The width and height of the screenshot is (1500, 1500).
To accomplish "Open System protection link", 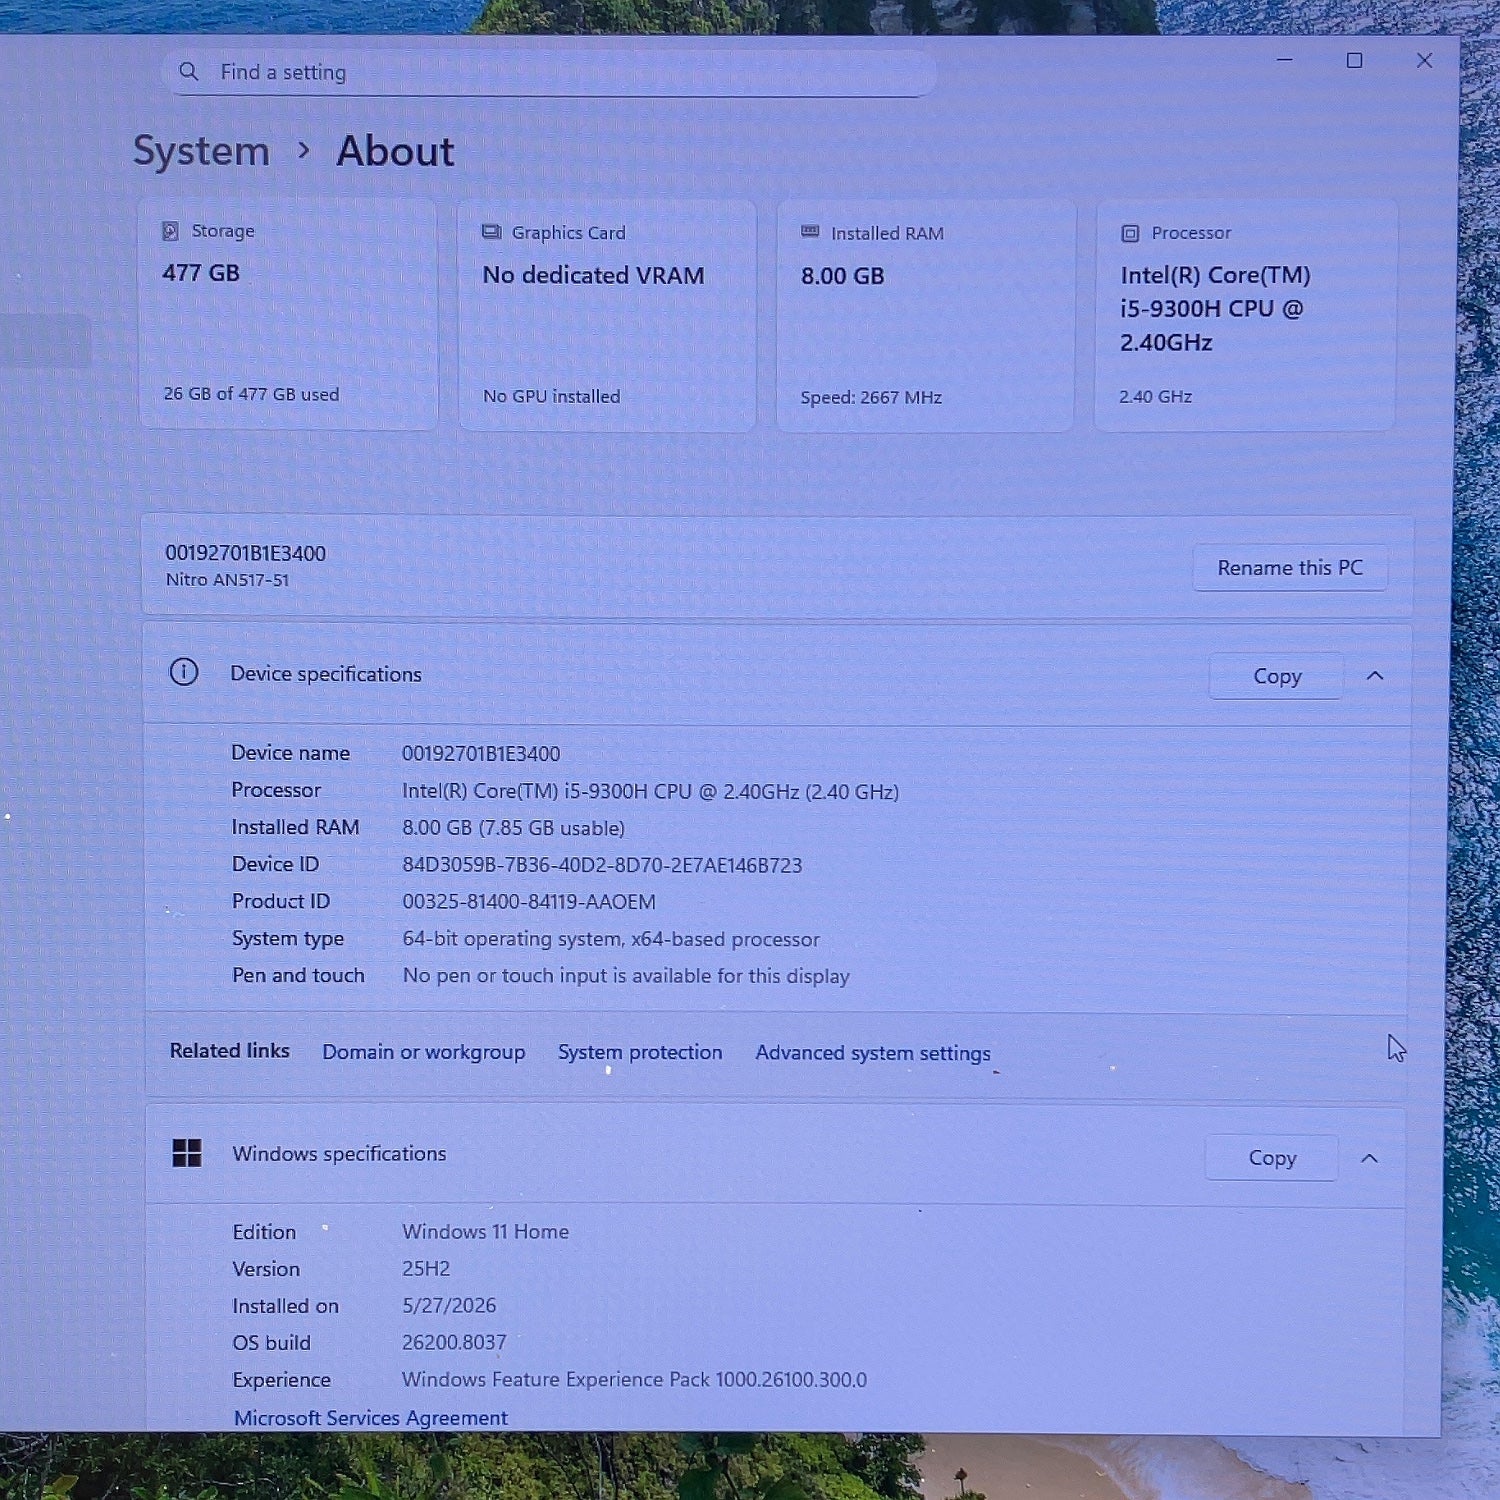I will pos(640,1052).
